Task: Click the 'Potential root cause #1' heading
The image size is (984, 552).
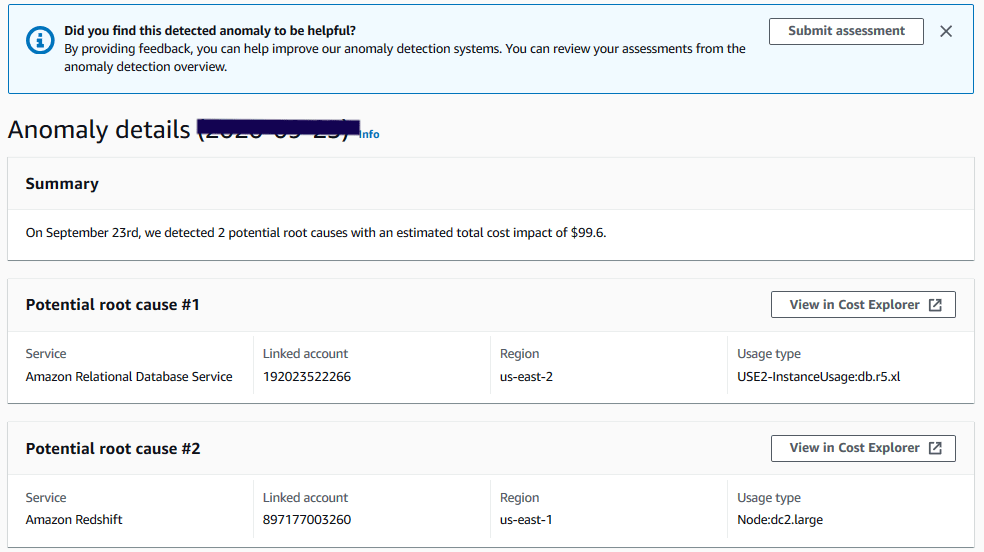Action: 112,305
